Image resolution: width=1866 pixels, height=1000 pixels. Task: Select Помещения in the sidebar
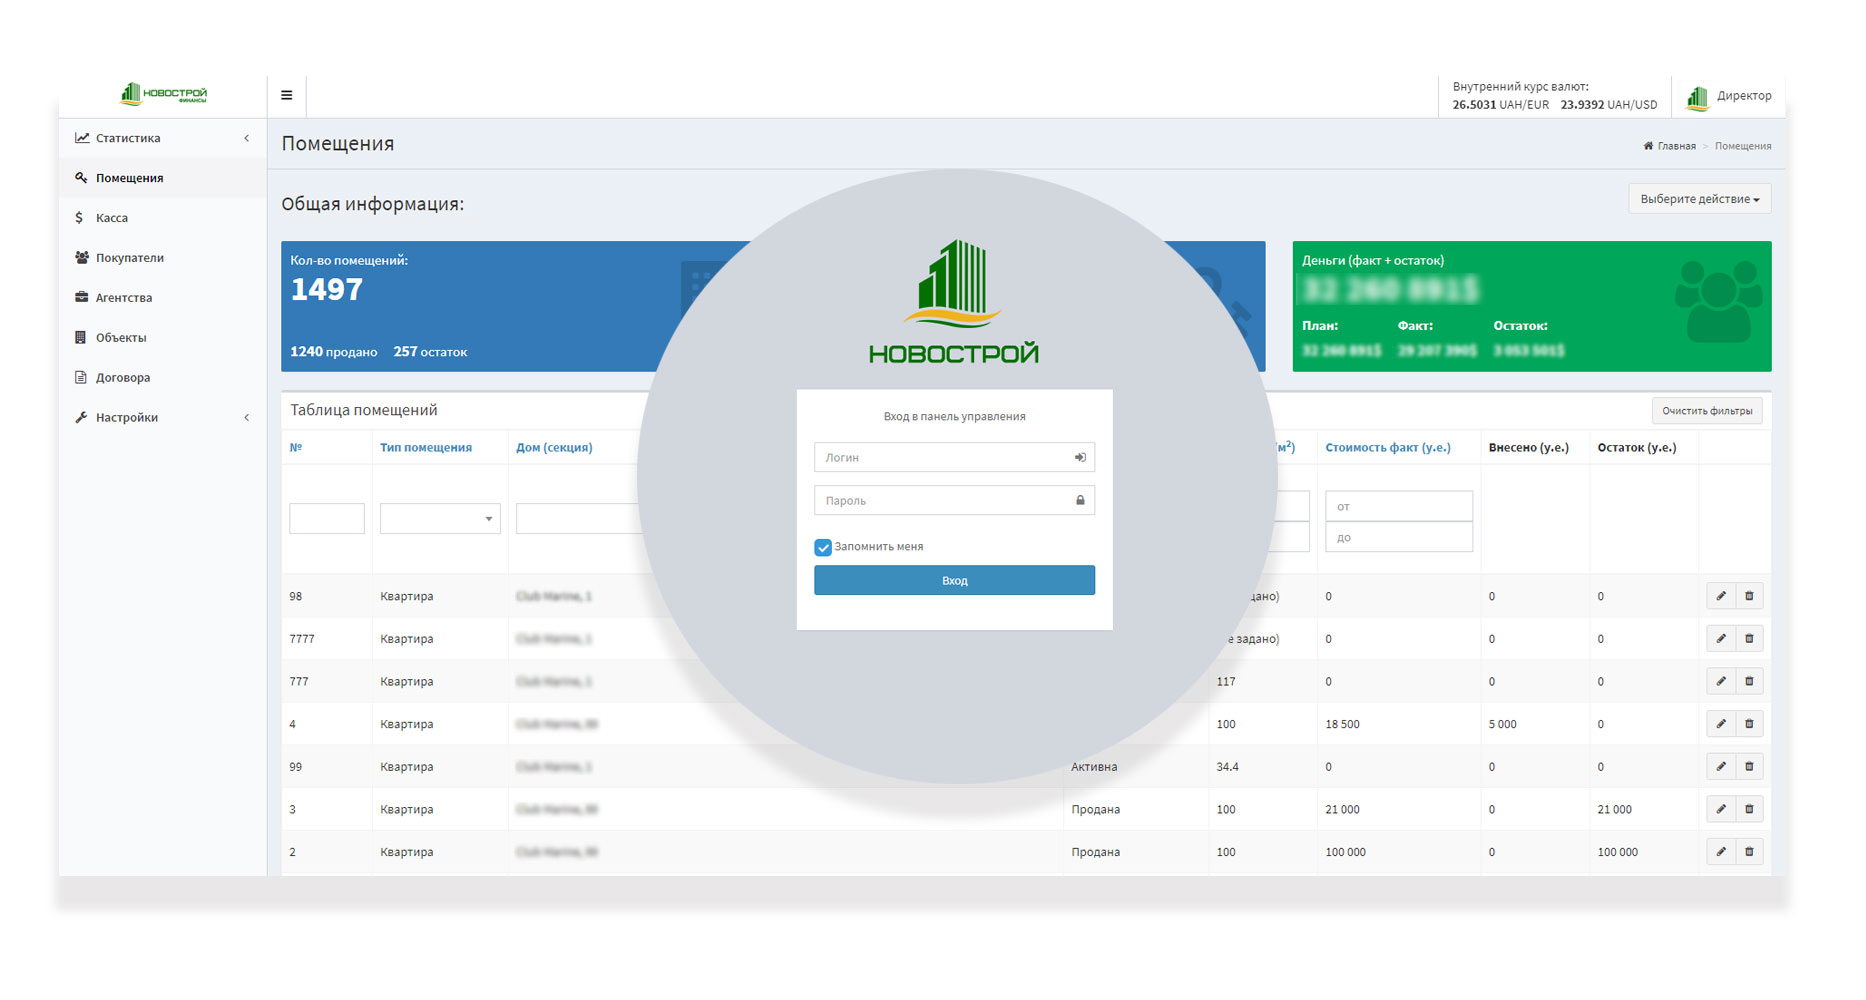tap(162, 178)
